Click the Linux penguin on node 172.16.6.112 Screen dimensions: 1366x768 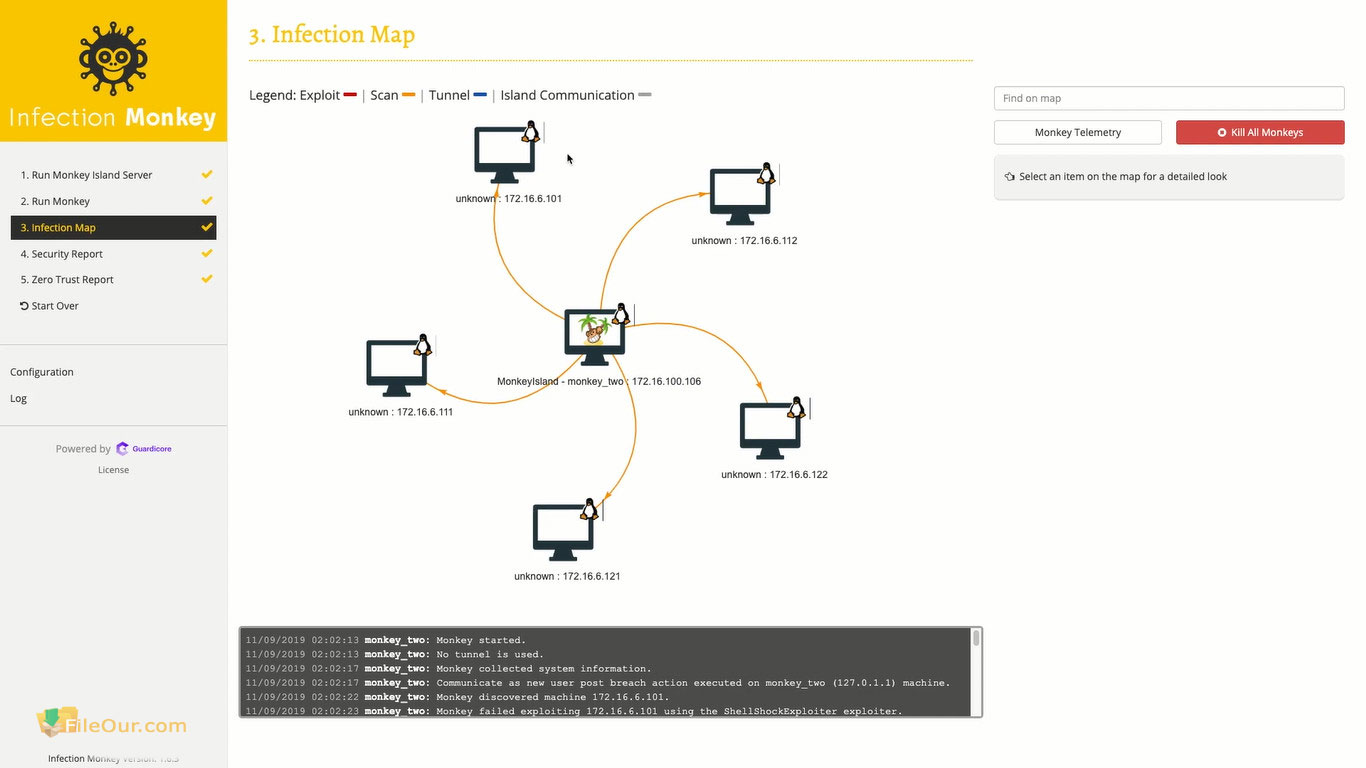(x=766, y=173)
